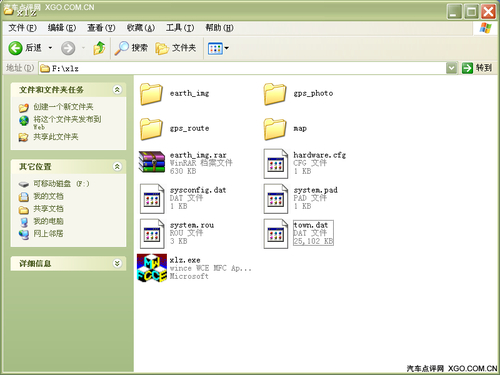Expand the 详细信息 panel

pyautogui.click(x=117, y=264)
